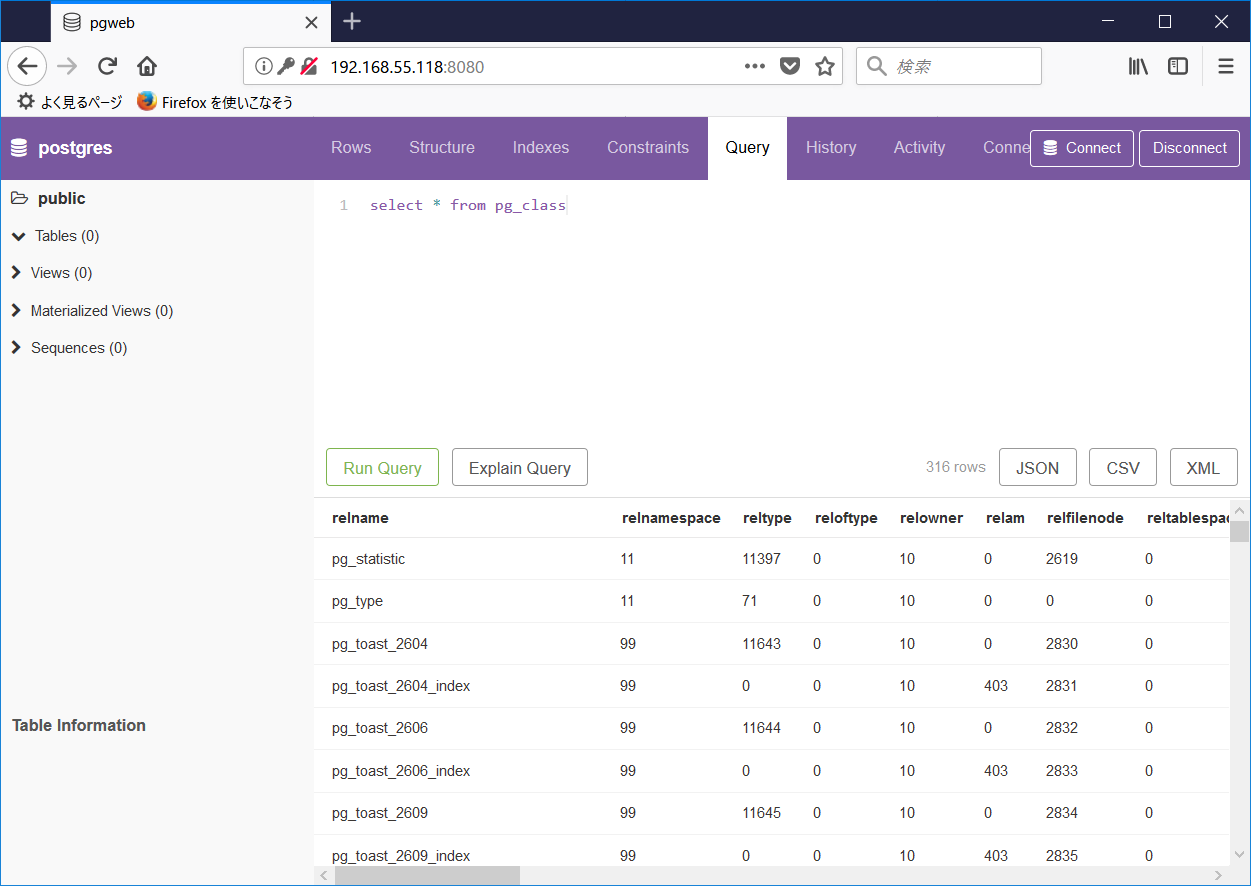The image size is (1251, 886).
Task: Export query results as CSV
Action: (1122, 467)
